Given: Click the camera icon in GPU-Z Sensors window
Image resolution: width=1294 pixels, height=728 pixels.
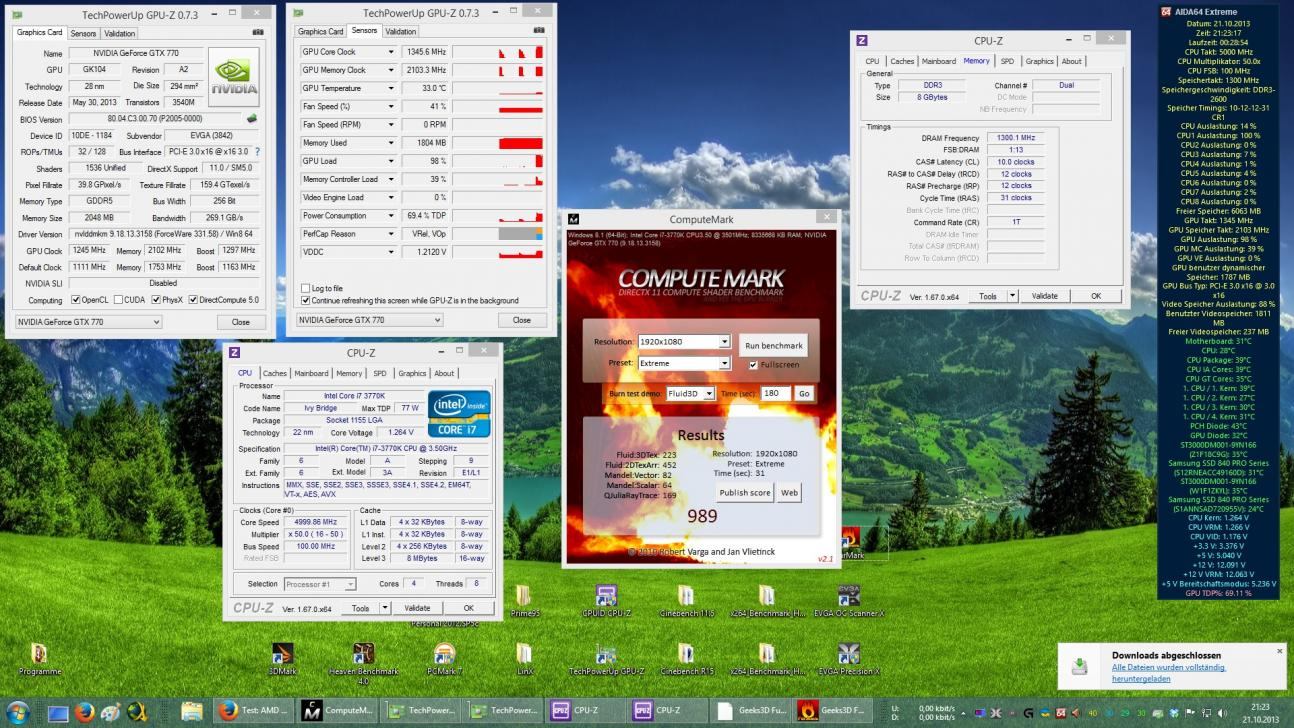Looking at the screenshot, I should point(539,30).
